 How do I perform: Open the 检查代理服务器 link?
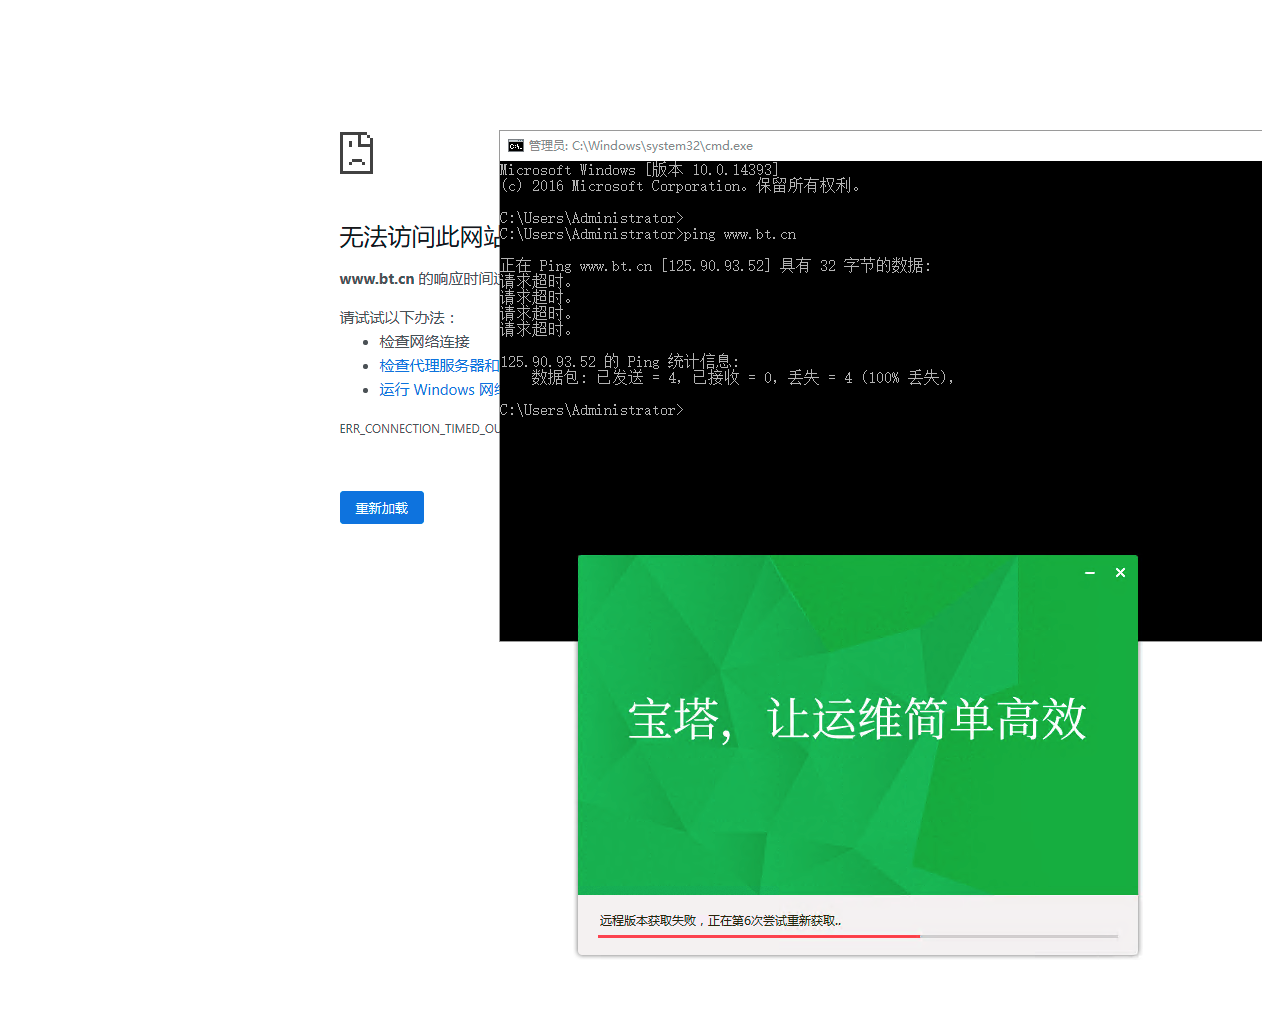[x=438, y=365]
